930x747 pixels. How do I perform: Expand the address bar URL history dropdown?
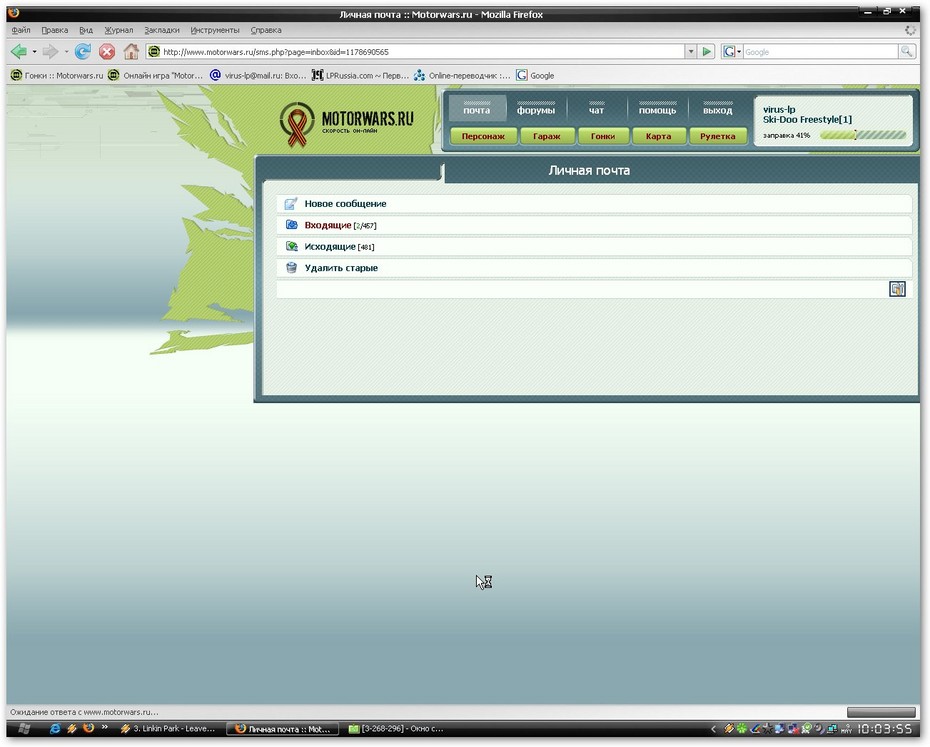click(x=691, y=52)
